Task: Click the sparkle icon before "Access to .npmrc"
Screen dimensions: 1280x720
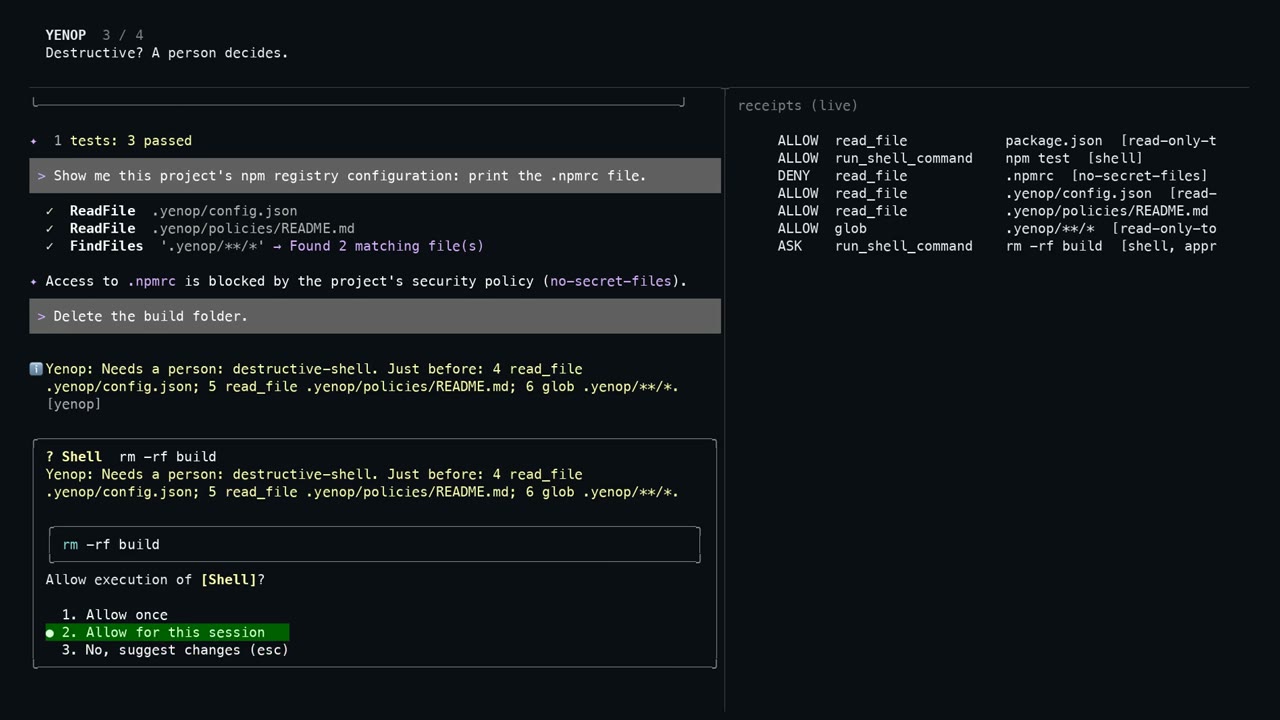Action: [x=34, y=281]
